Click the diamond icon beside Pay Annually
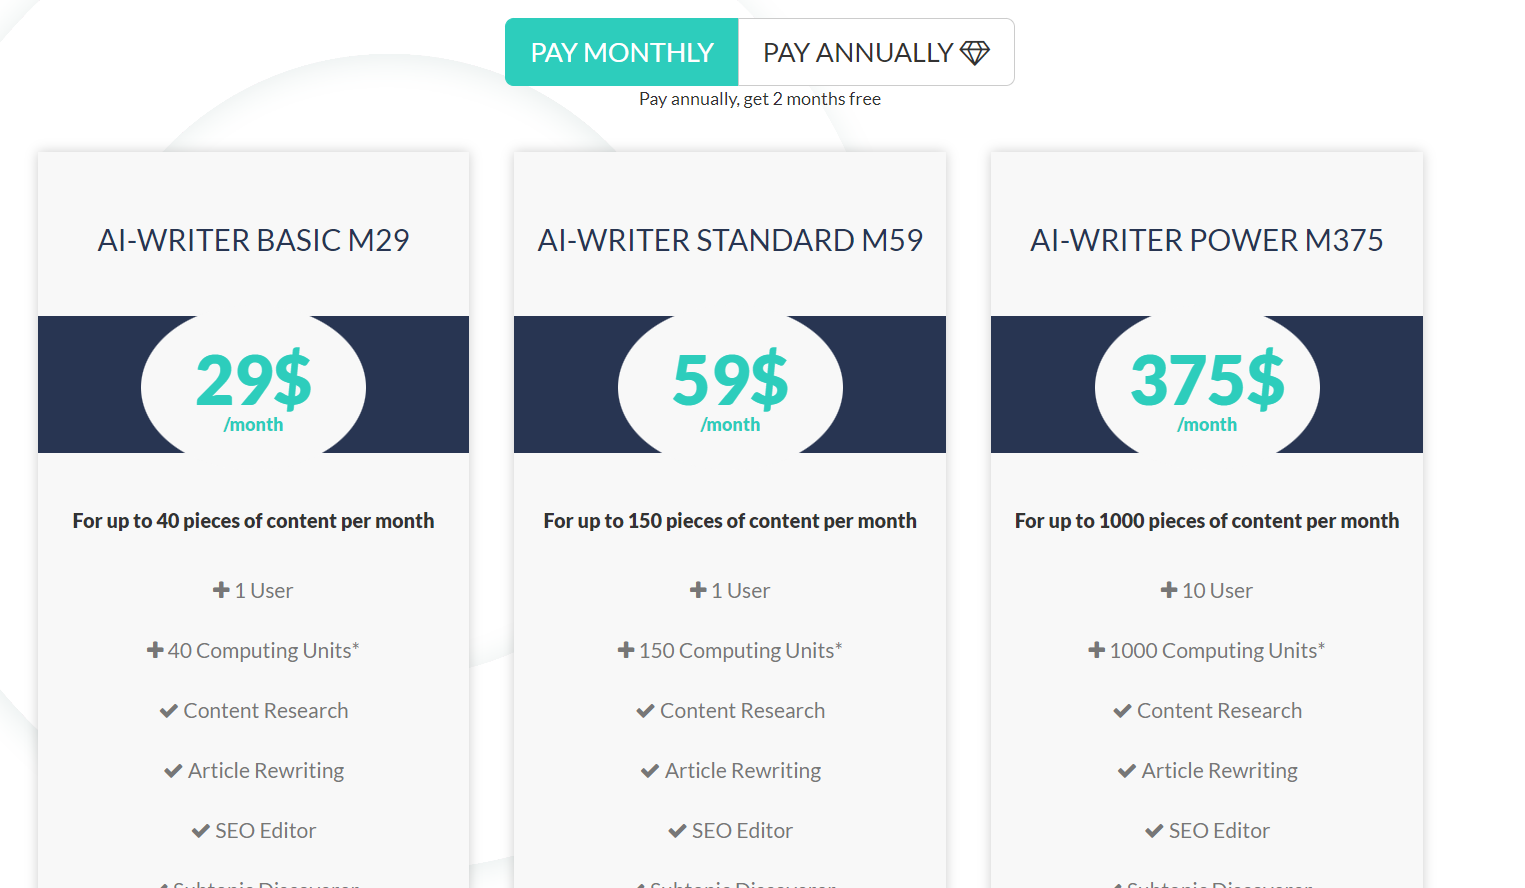1525x888 pixels. 975,52
